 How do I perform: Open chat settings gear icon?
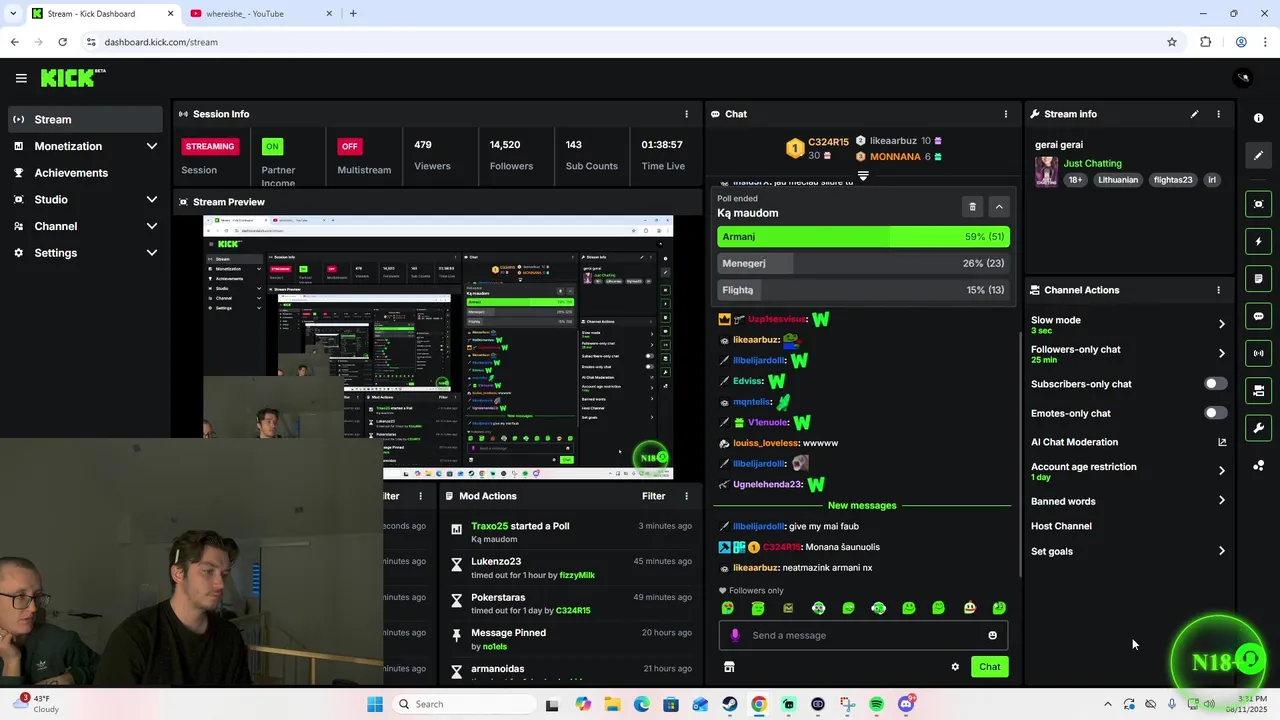955,667
